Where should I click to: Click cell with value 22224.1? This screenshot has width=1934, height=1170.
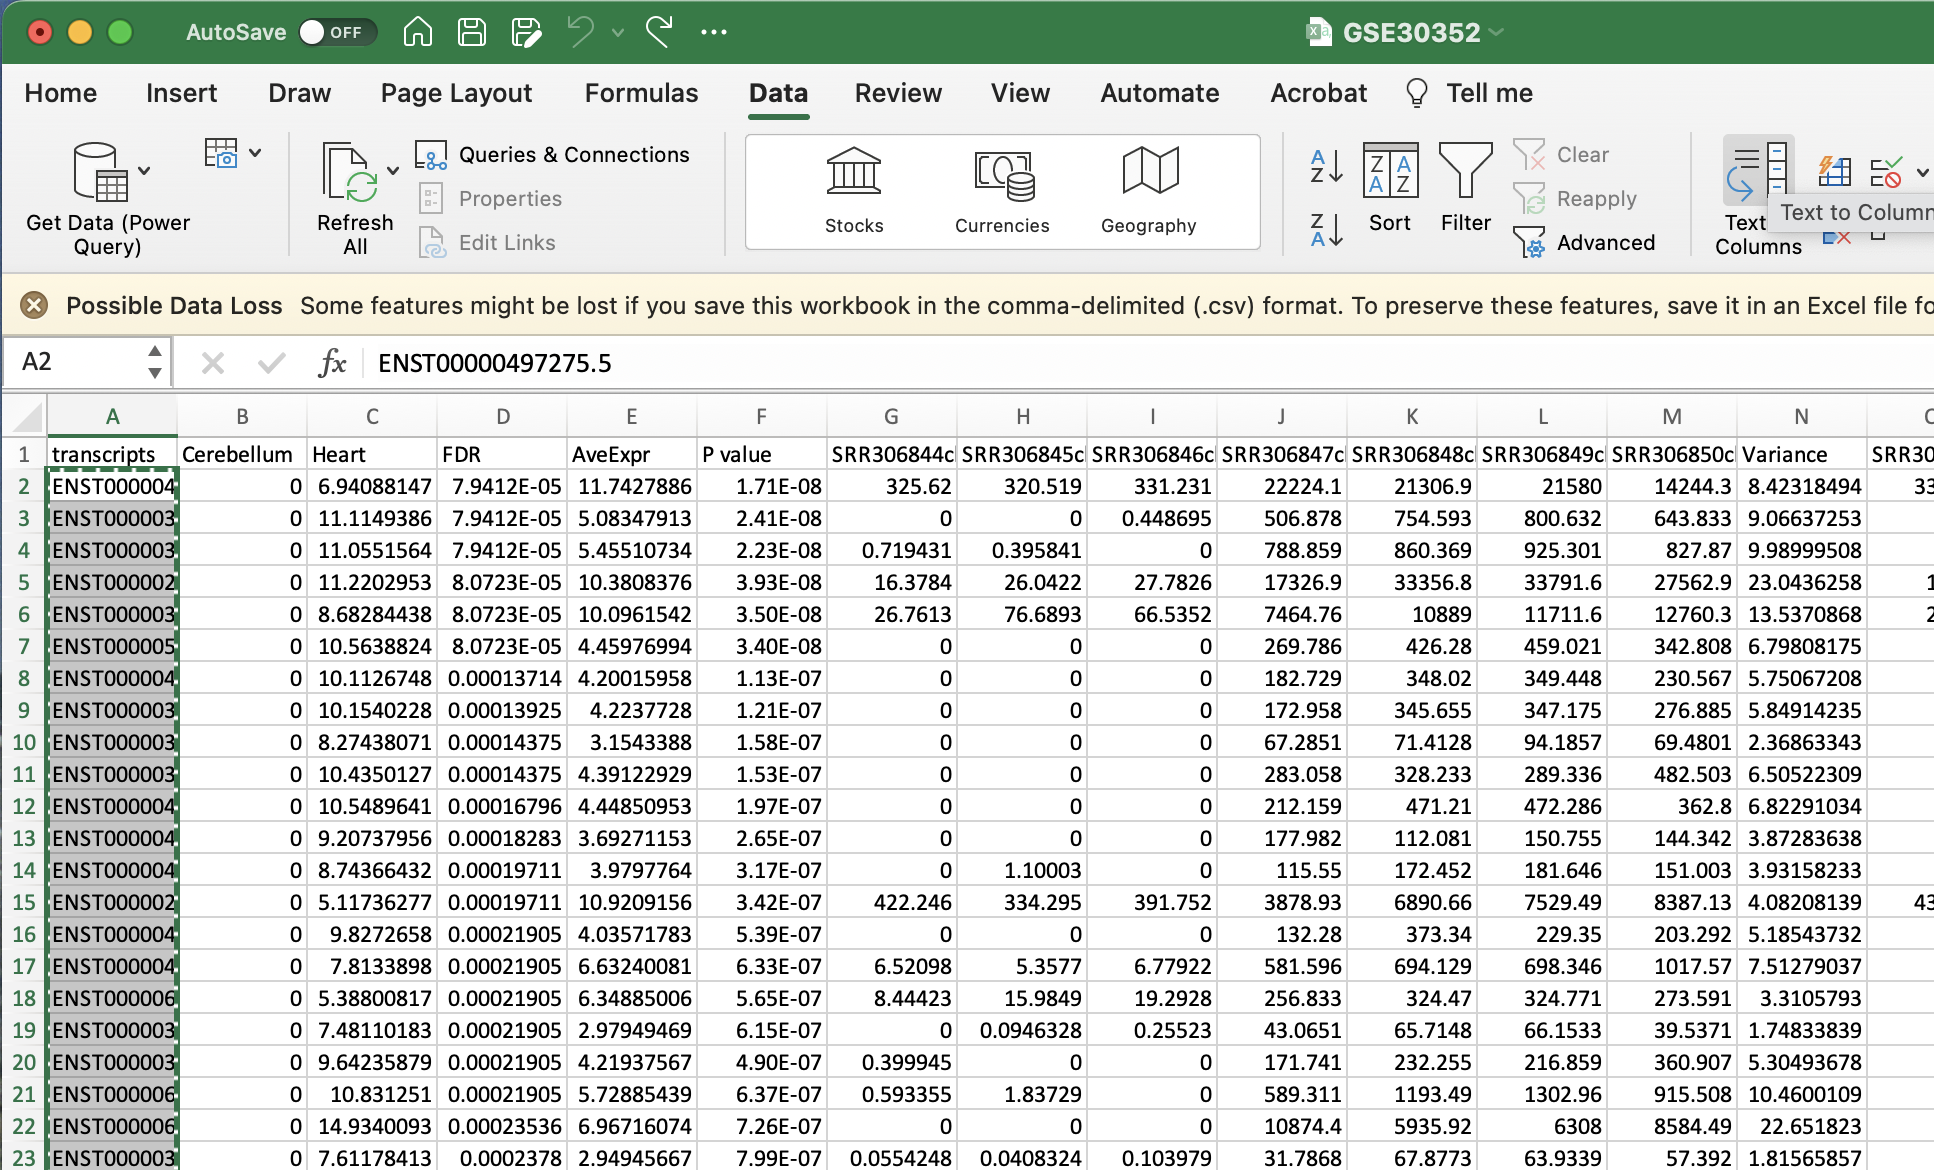(1282, 486)
